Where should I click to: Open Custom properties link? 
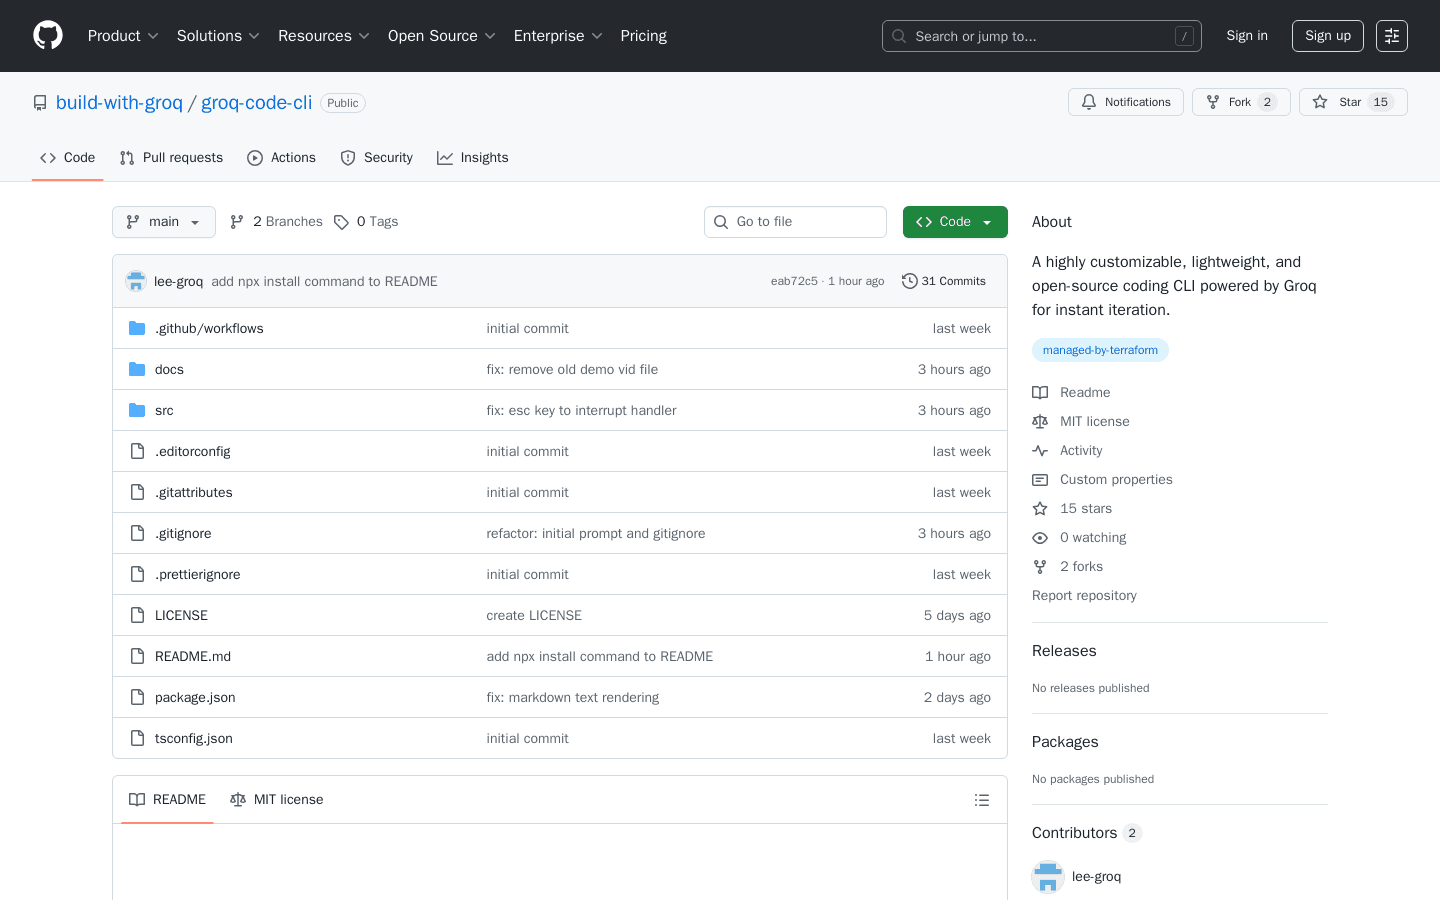pyautogui.click(x=1102, y=480)
